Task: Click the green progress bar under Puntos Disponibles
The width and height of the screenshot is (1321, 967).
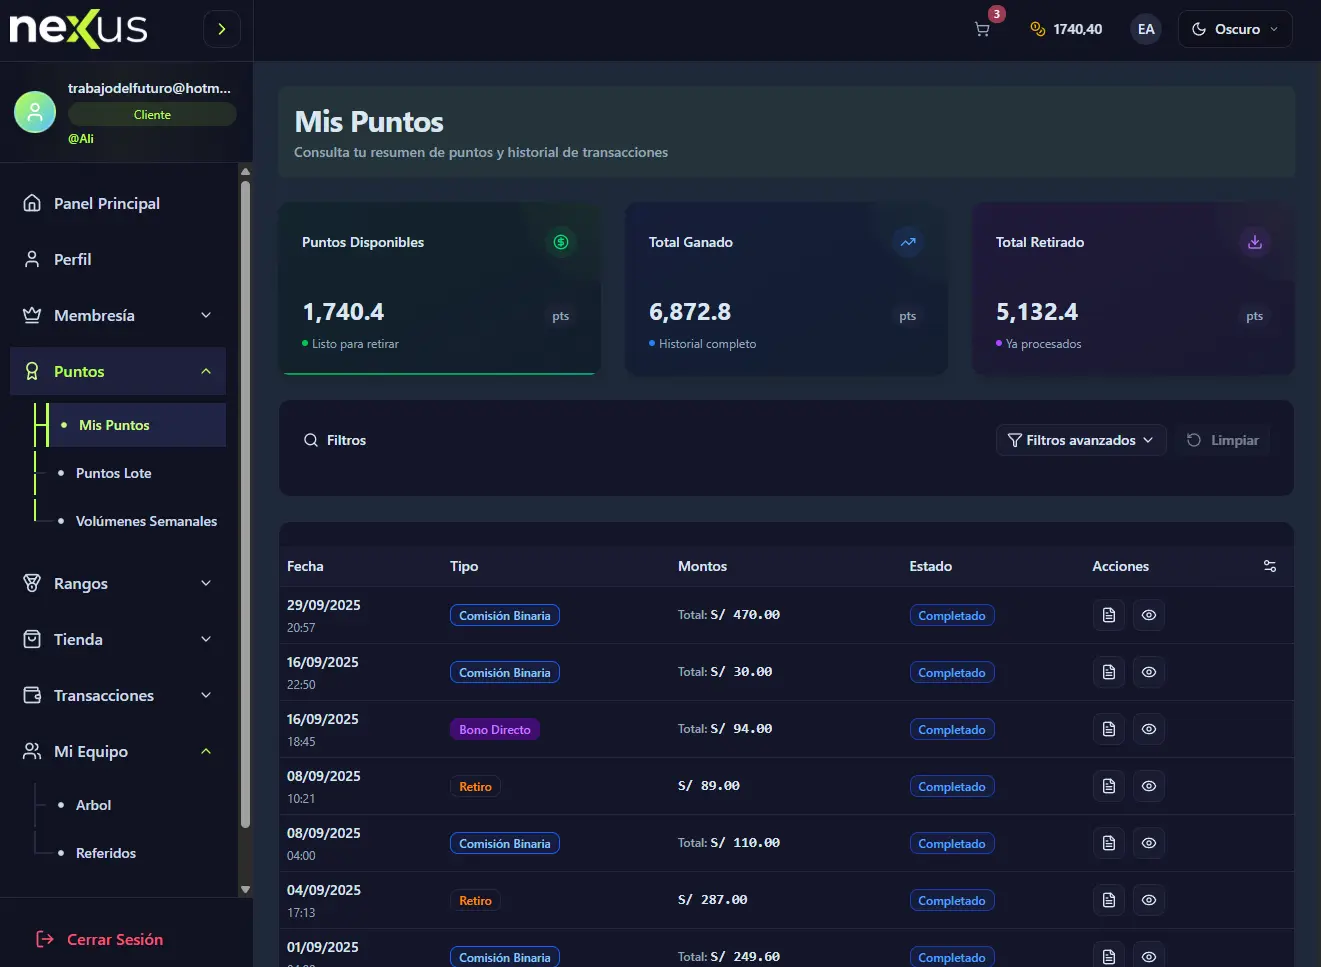Action: [x=439, y=372]
